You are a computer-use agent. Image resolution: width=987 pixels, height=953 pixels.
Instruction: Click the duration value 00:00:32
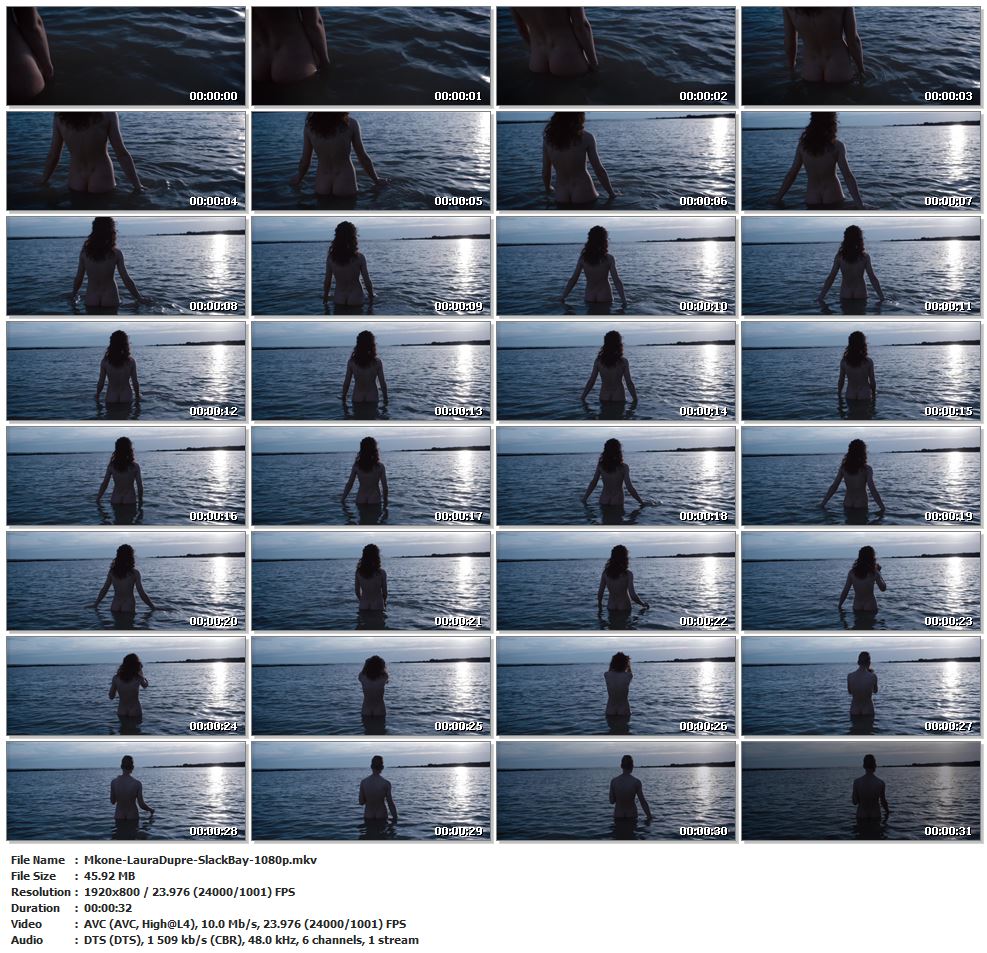[108, 908]
